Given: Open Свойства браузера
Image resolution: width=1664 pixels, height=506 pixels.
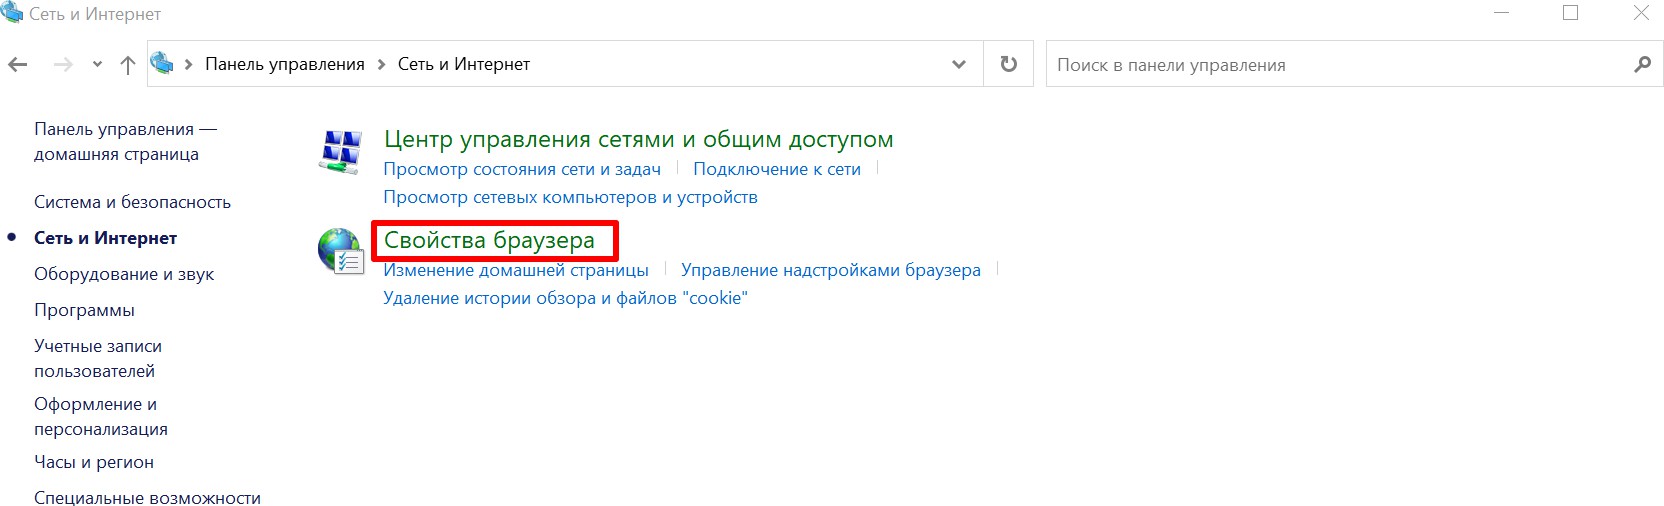Looking at the screenshot, I should point(489,240).
